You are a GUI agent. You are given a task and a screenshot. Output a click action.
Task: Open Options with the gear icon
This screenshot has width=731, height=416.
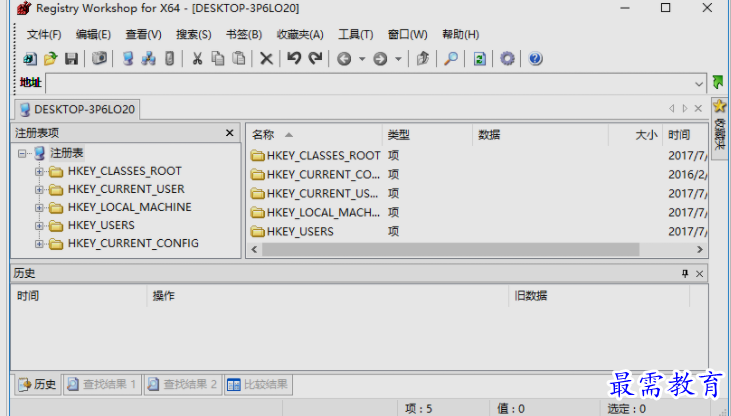(507, 59)
